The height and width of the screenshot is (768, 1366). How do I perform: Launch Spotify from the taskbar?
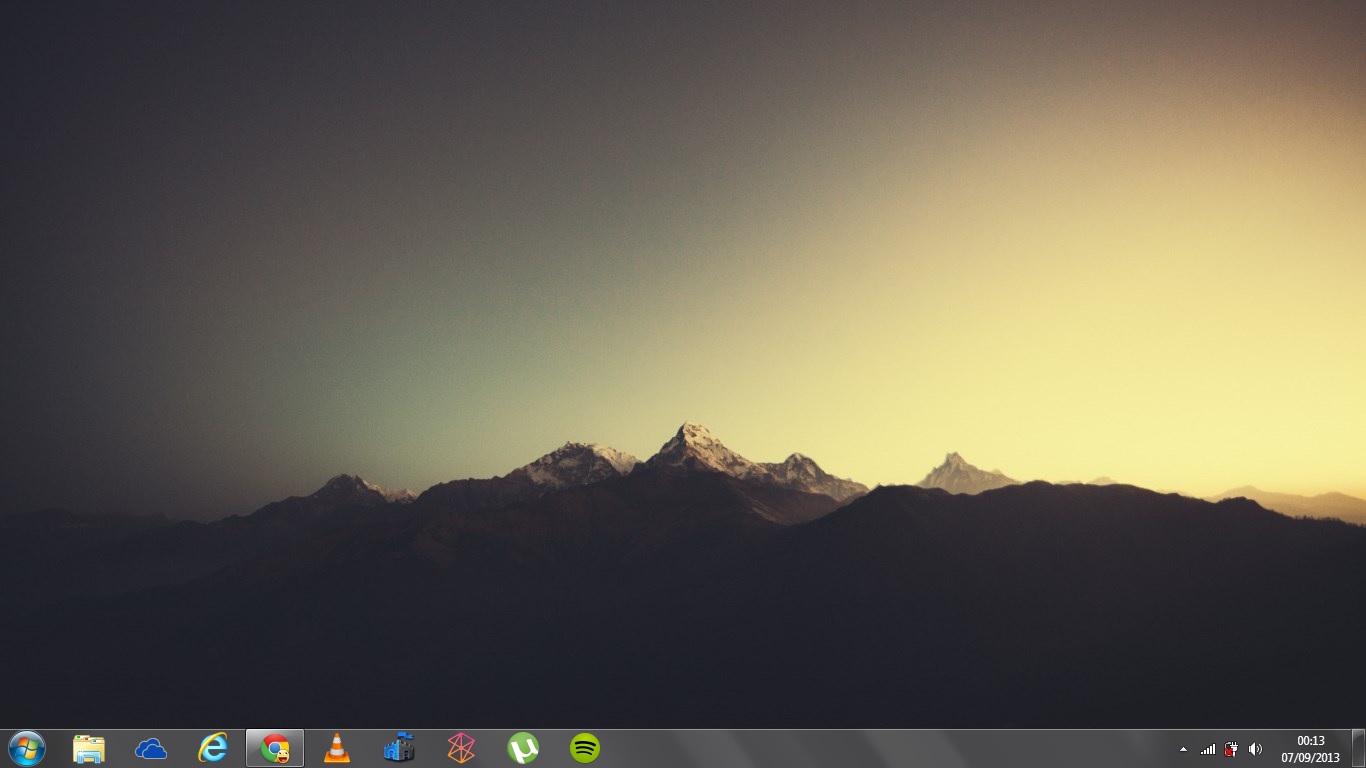coord(585,748)
